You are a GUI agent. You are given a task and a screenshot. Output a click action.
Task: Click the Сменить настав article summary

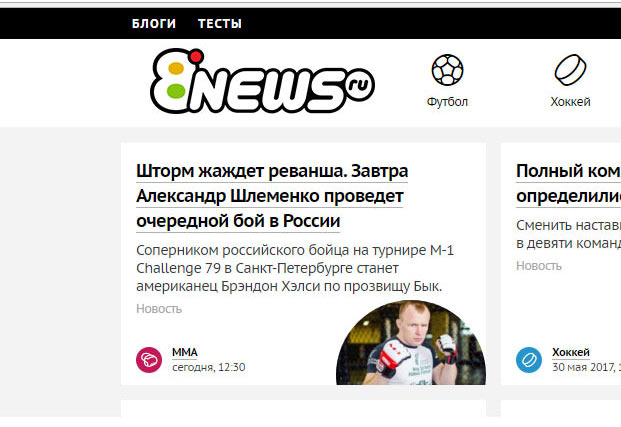[568, 234]
